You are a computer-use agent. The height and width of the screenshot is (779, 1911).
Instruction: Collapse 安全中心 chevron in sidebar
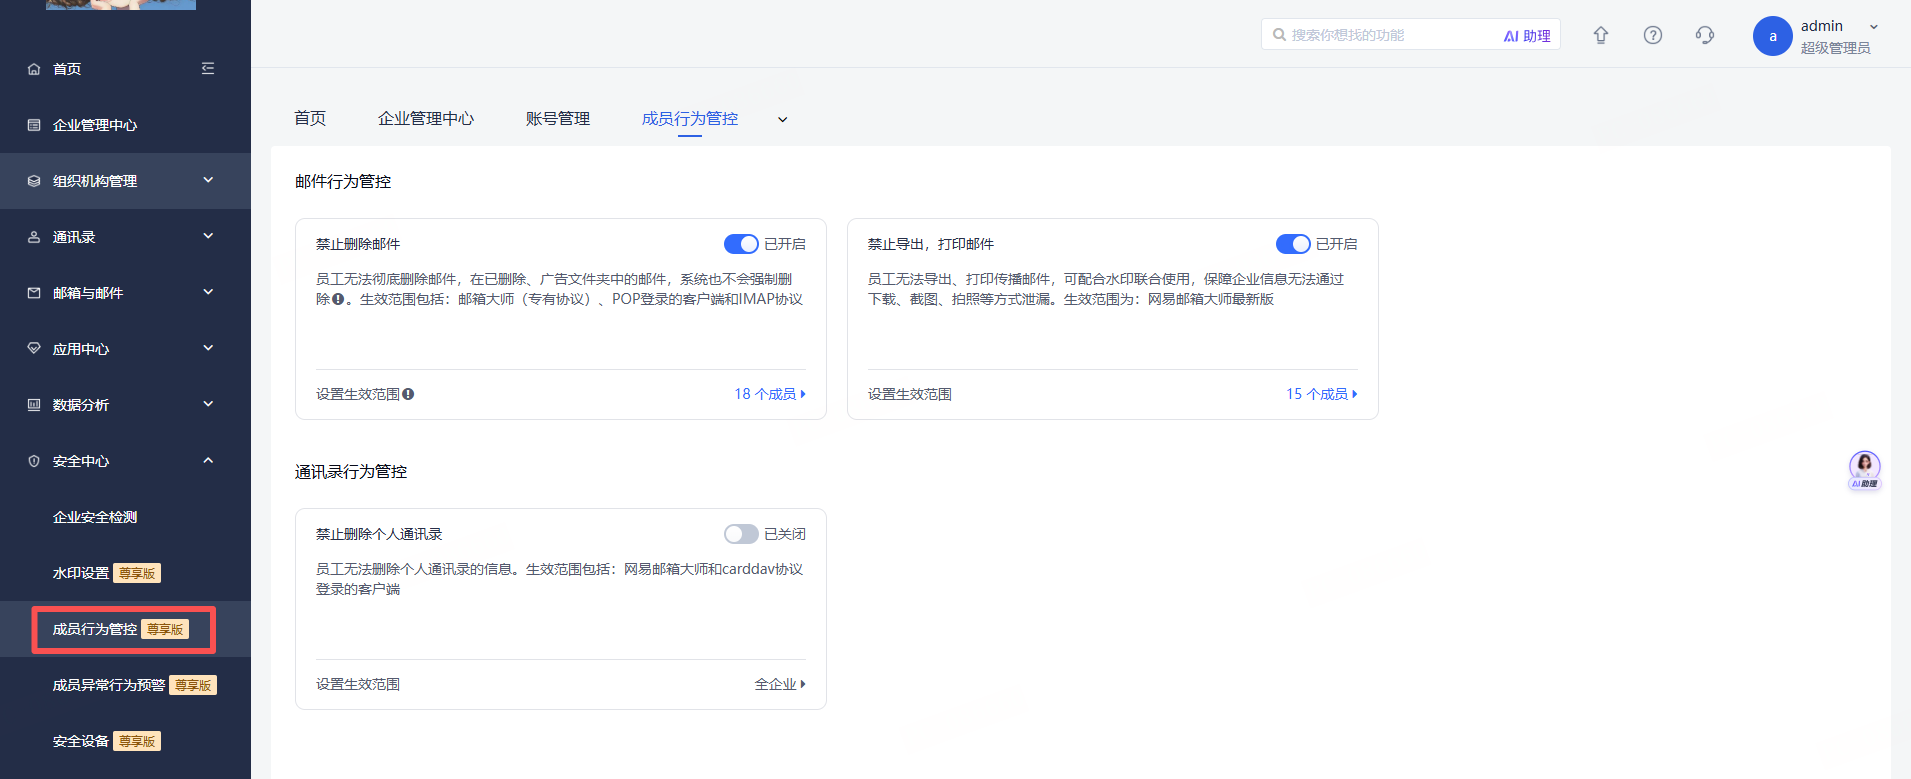(208, 460)
